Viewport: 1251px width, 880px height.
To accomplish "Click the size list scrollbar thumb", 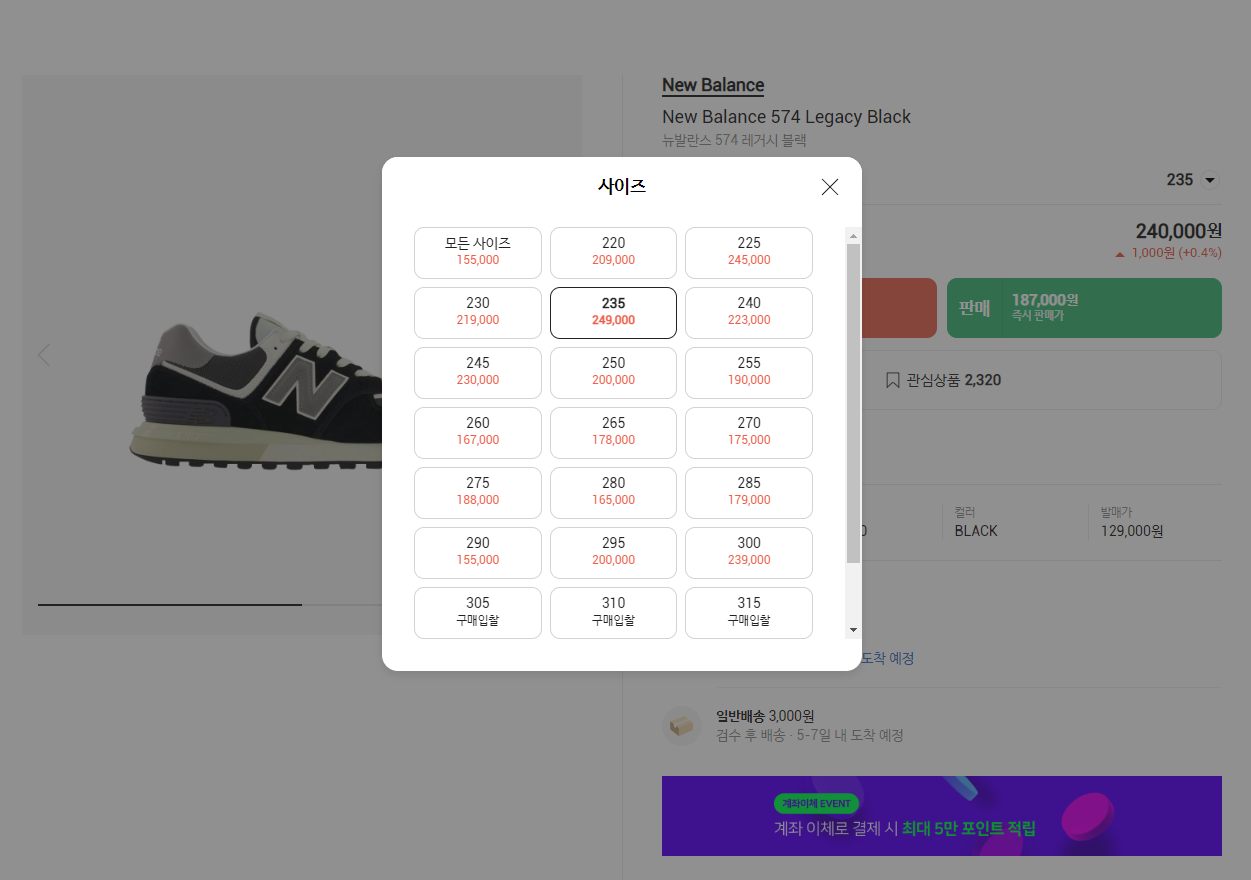I will point(853,403).
